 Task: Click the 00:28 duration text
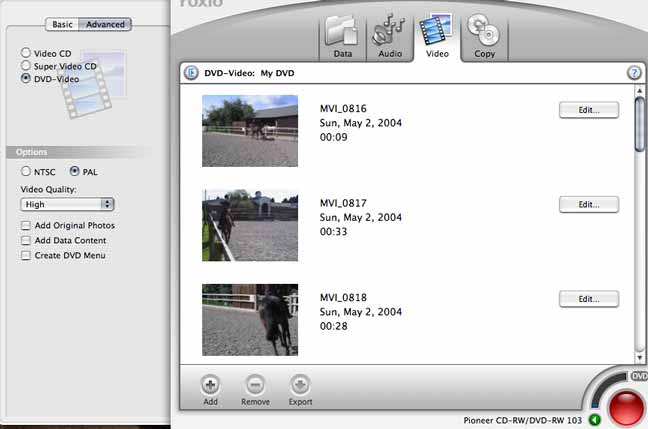point(334,326)
